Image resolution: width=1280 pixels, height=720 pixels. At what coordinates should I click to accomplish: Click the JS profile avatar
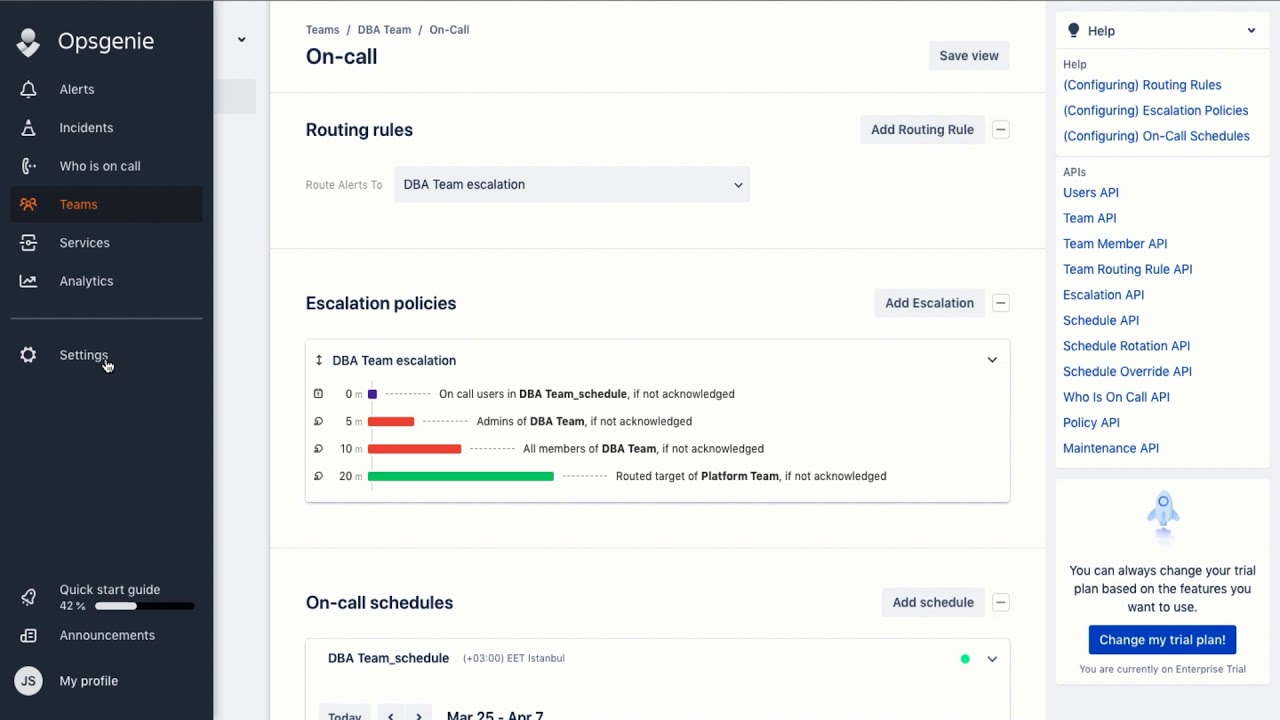(x=28, y=681)
